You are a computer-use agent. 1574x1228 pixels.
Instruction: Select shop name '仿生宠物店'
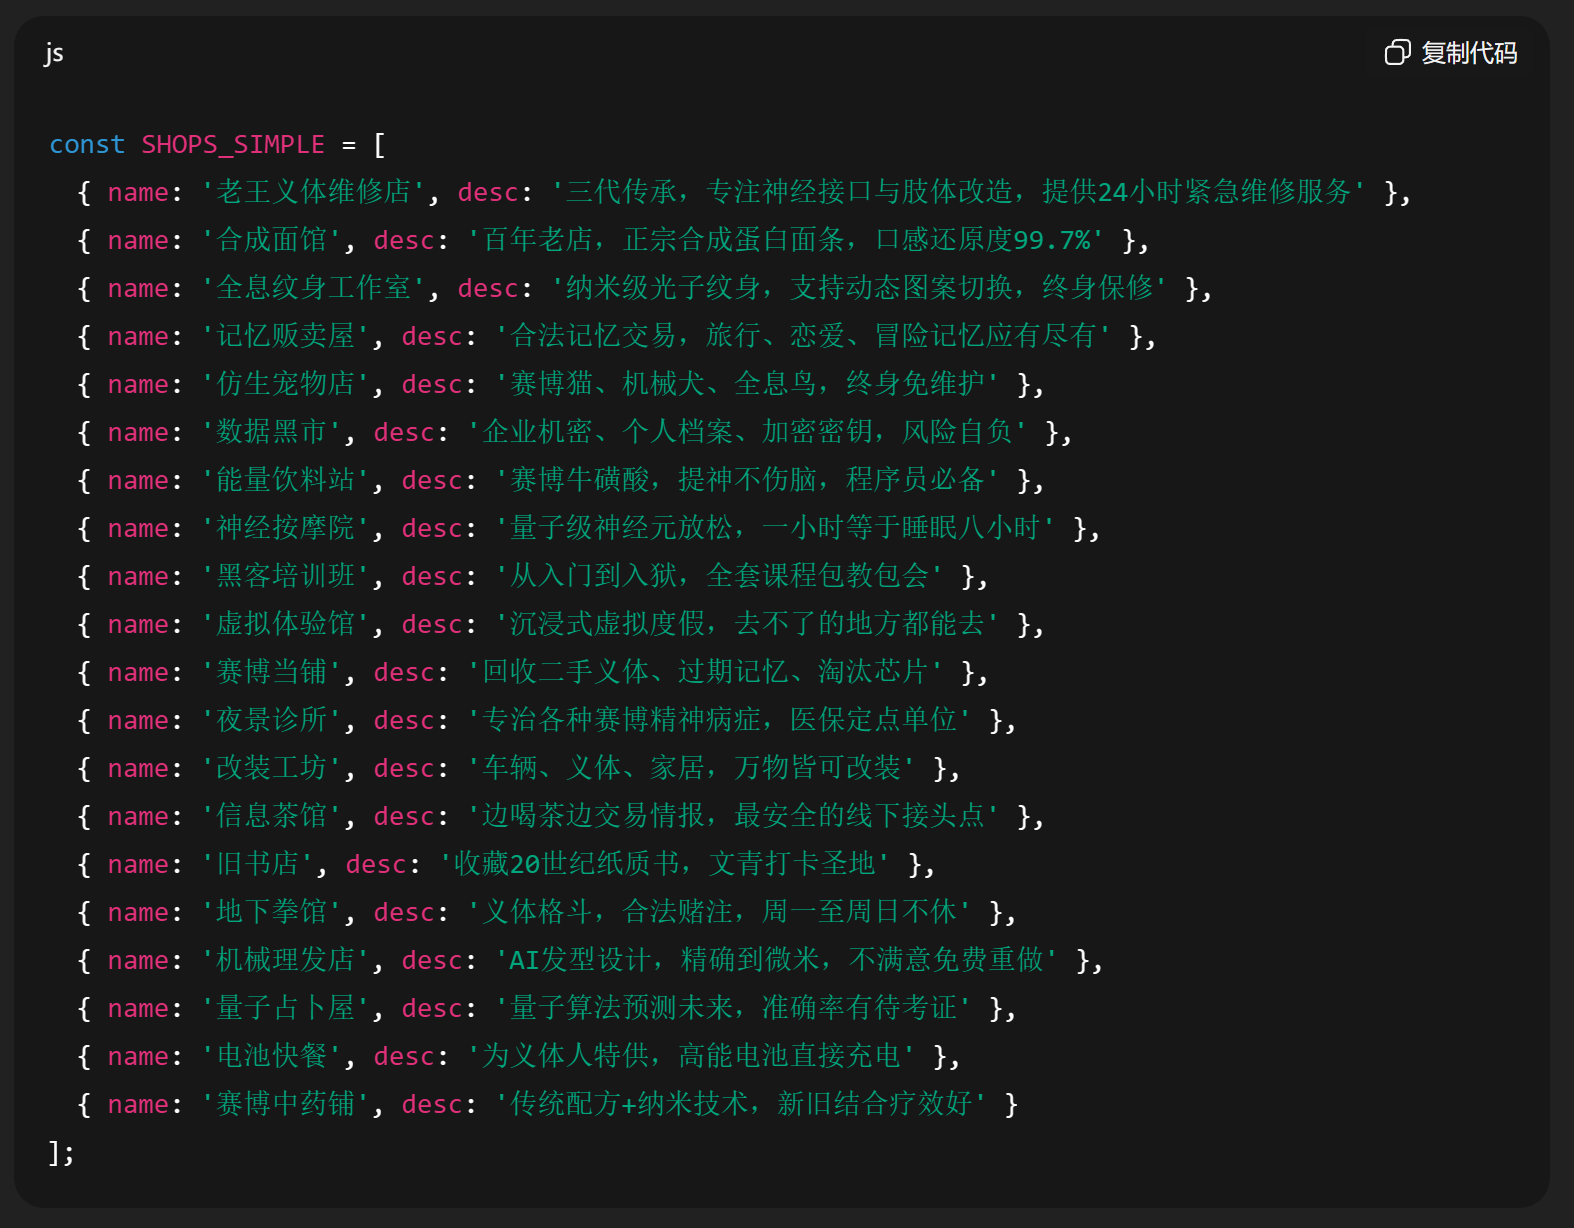click(x=286, y=384)
